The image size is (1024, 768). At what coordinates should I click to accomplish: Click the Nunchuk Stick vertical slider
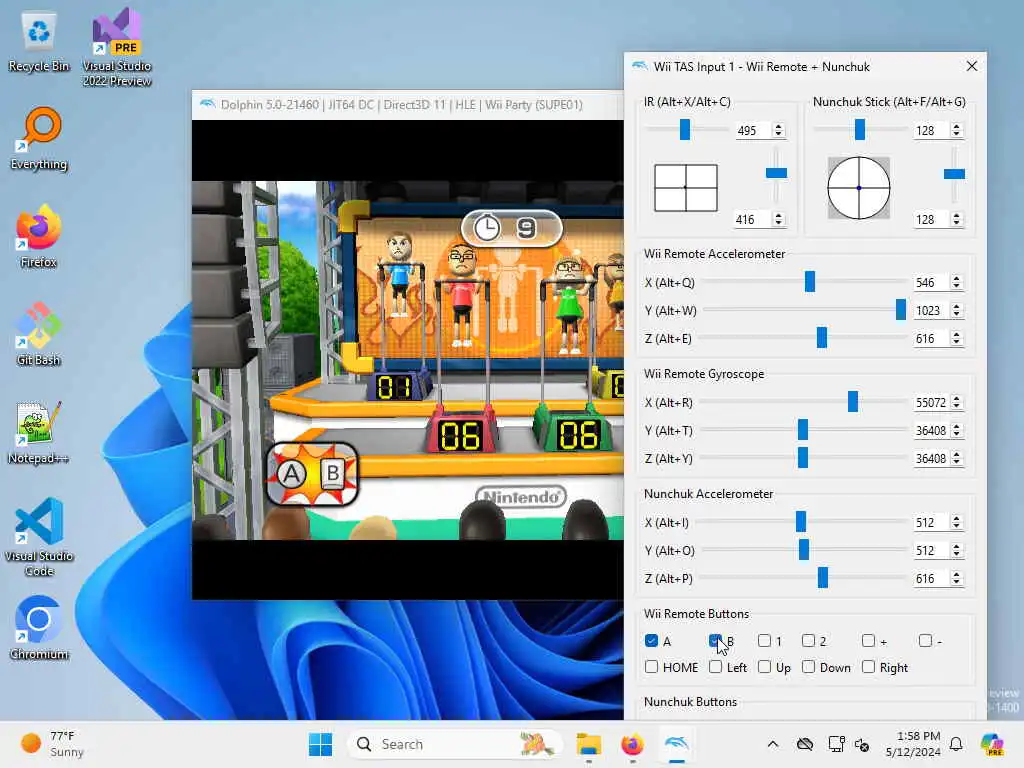point(954,174)
